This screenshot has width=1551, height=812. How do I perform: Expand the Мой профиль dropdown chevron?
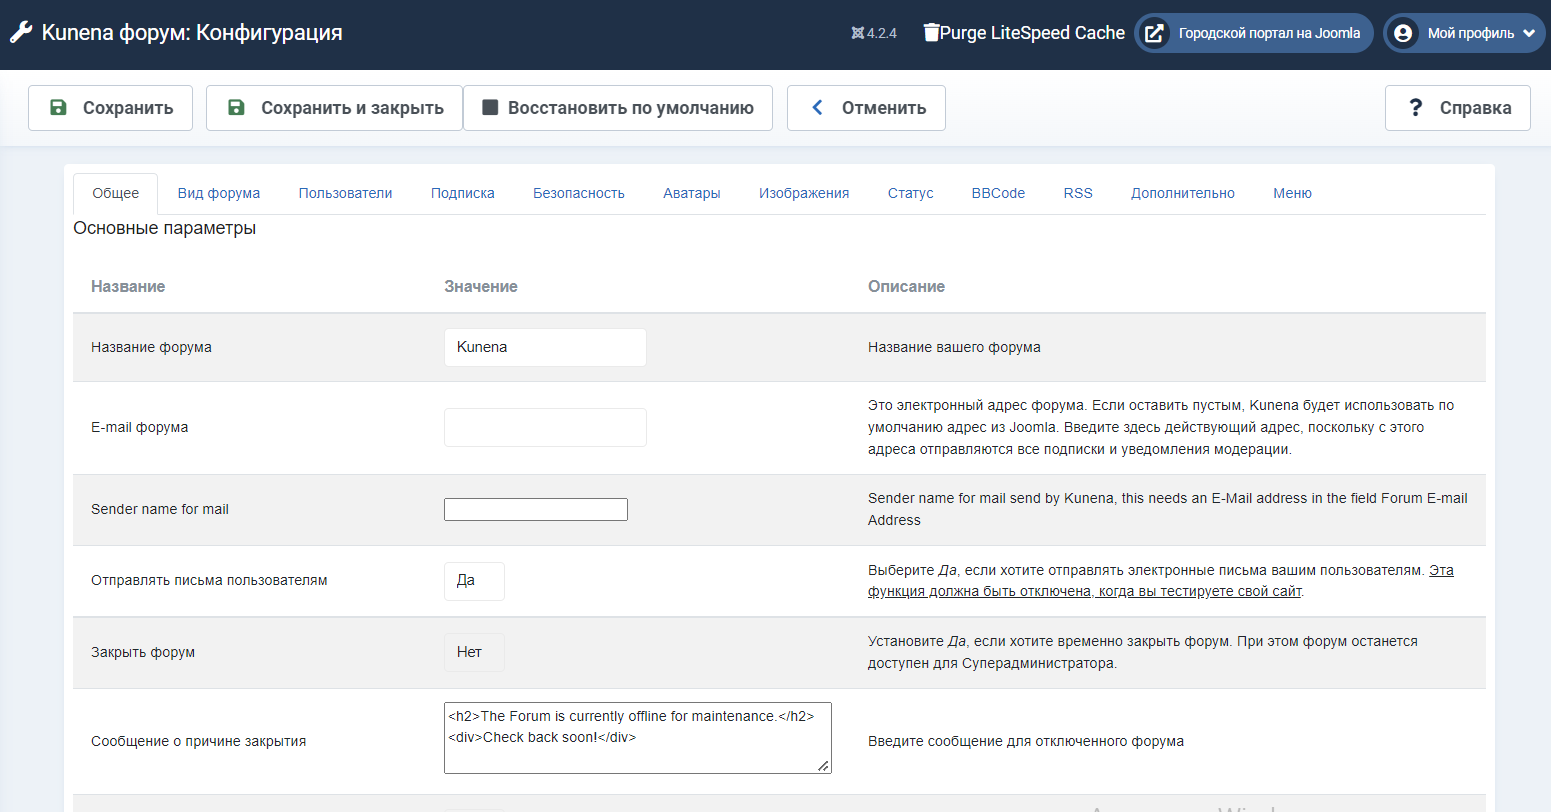click(1528, 33)
